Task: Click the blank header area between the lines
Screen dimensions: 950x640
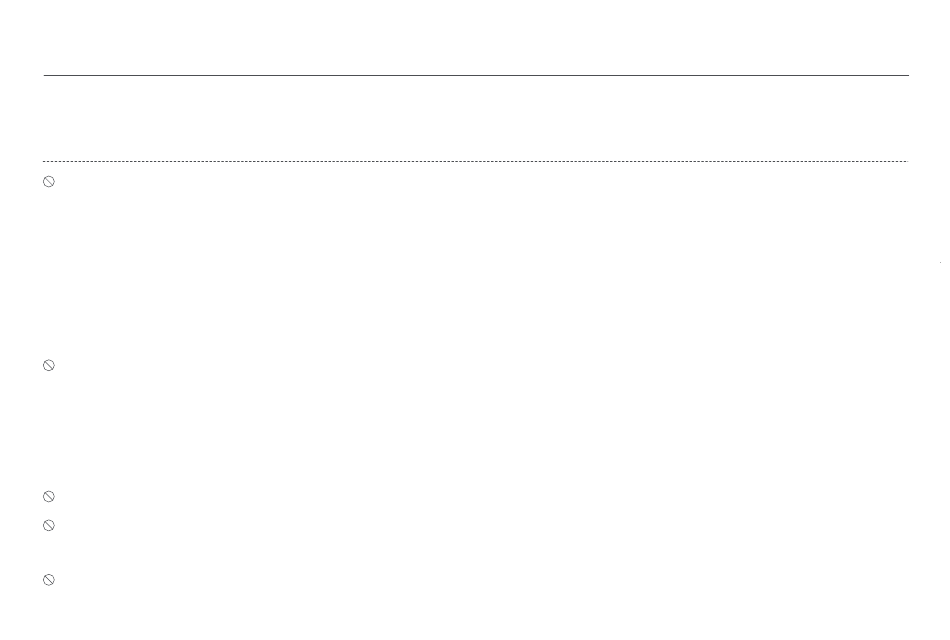Action: [x=476, y=119]
